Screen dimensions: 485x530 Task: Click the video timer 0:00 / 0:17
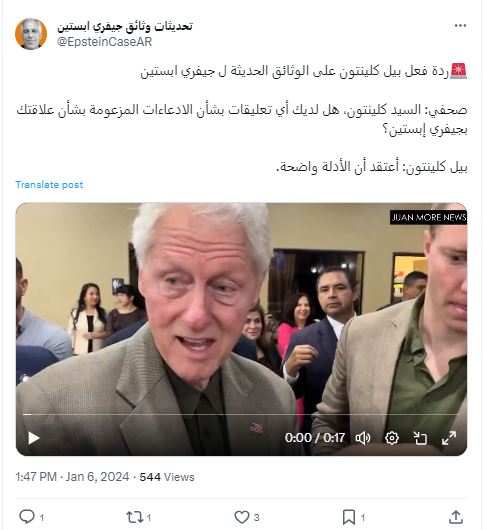pos(315,438)
